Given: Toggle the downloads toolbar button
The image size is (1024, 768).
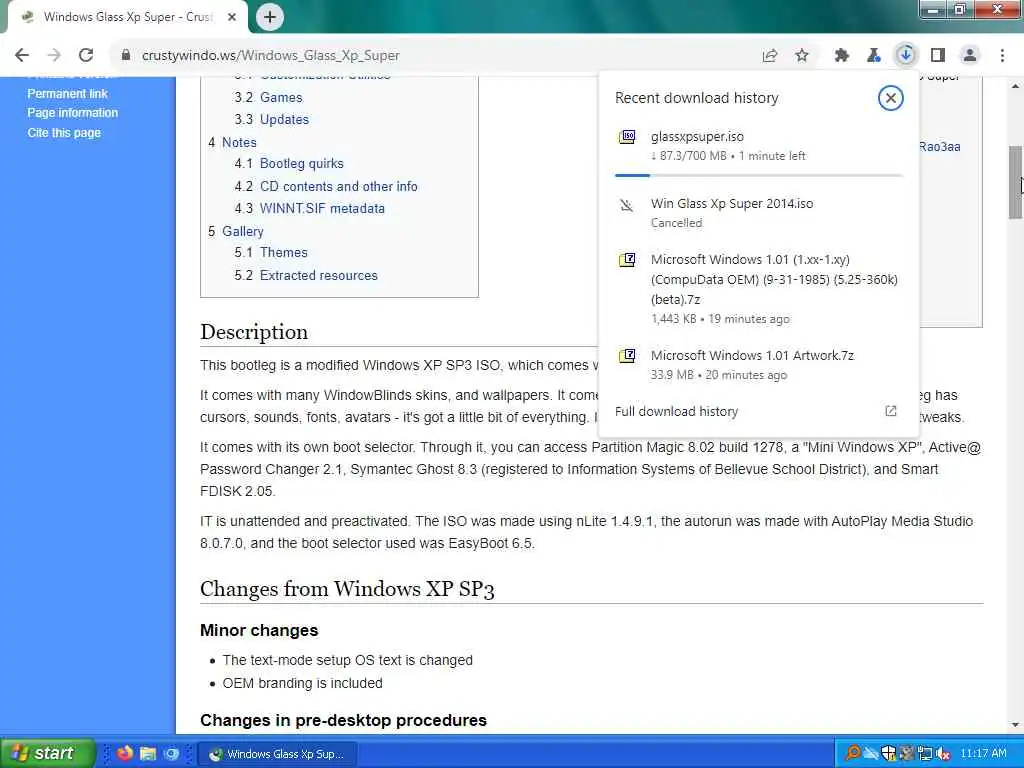Looking at the screenshot, I should tap(906, 55).
